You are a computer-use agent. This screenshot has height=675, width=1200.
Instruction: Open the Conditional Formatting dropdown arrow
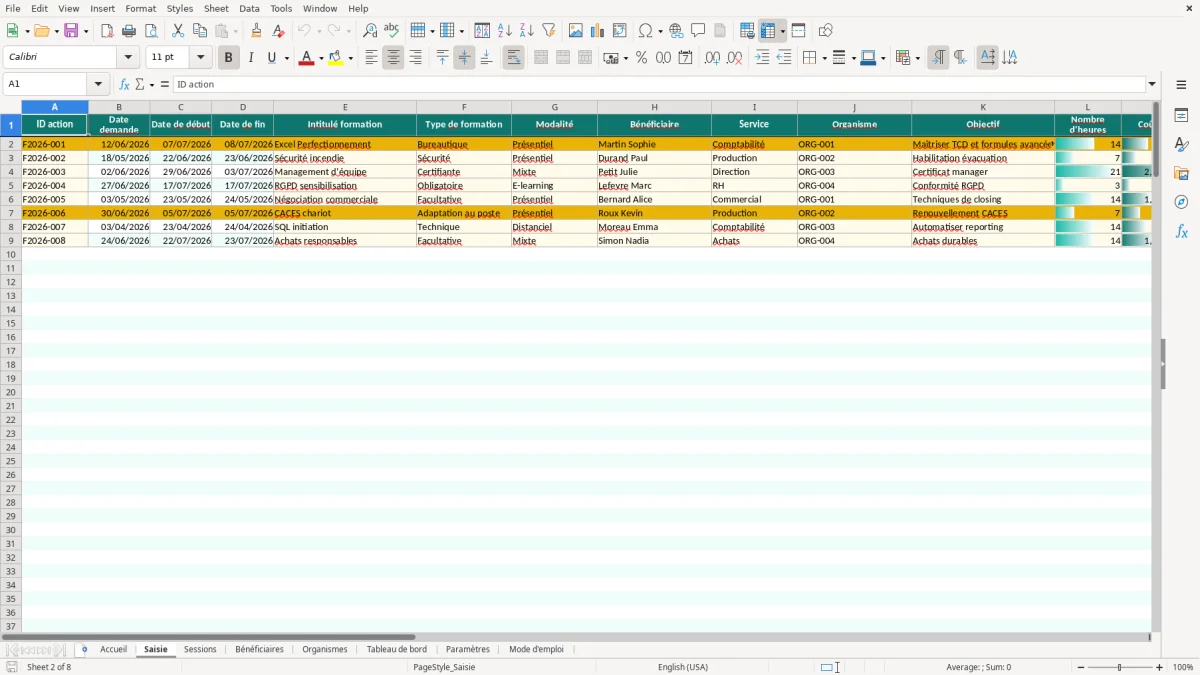click(x=917, y=58)
